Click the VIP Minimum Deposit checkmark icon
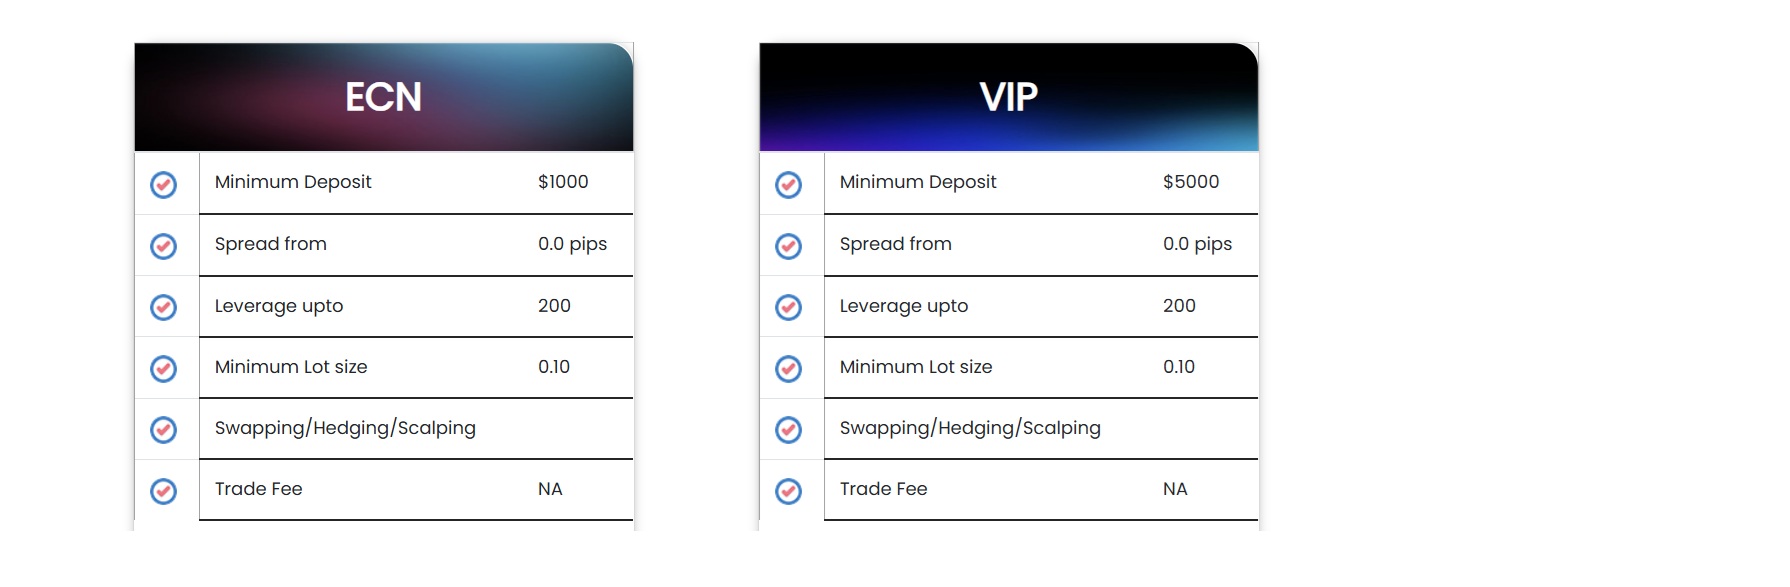1790x587 pixels. click(x=789, y=185)
